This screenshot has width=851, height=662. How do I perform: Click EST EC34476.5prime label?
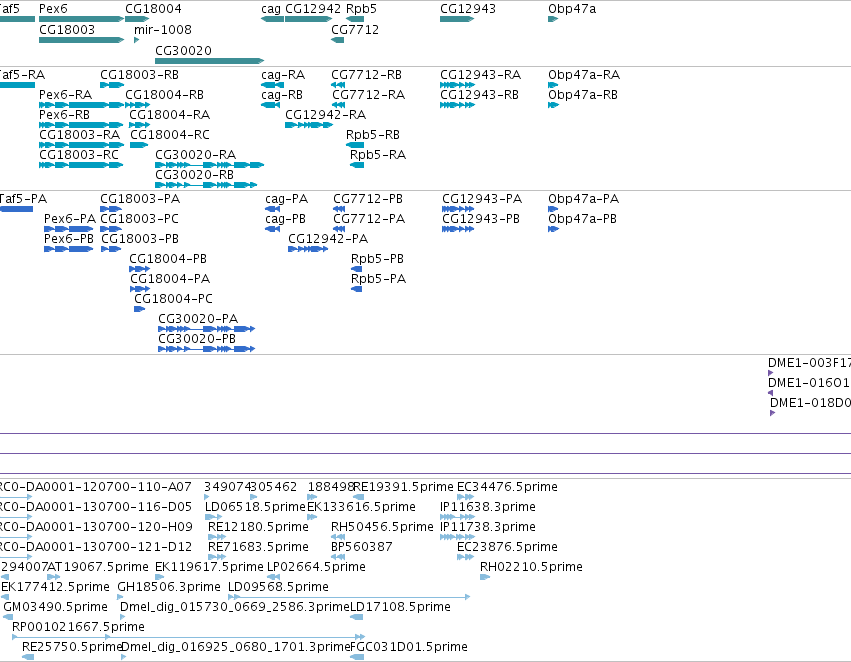[x=507, y=487]
